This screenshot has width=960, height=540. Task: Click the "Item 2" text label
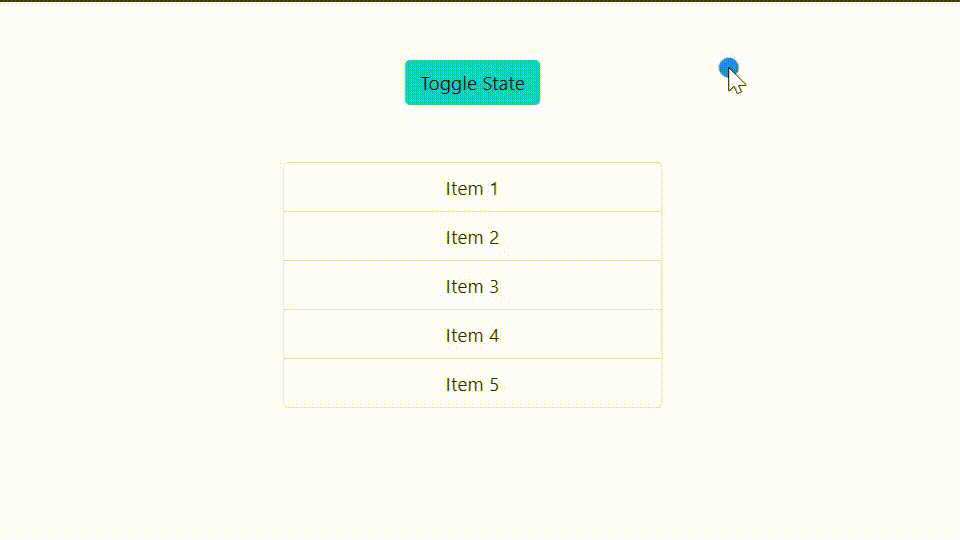click(472, 238)
